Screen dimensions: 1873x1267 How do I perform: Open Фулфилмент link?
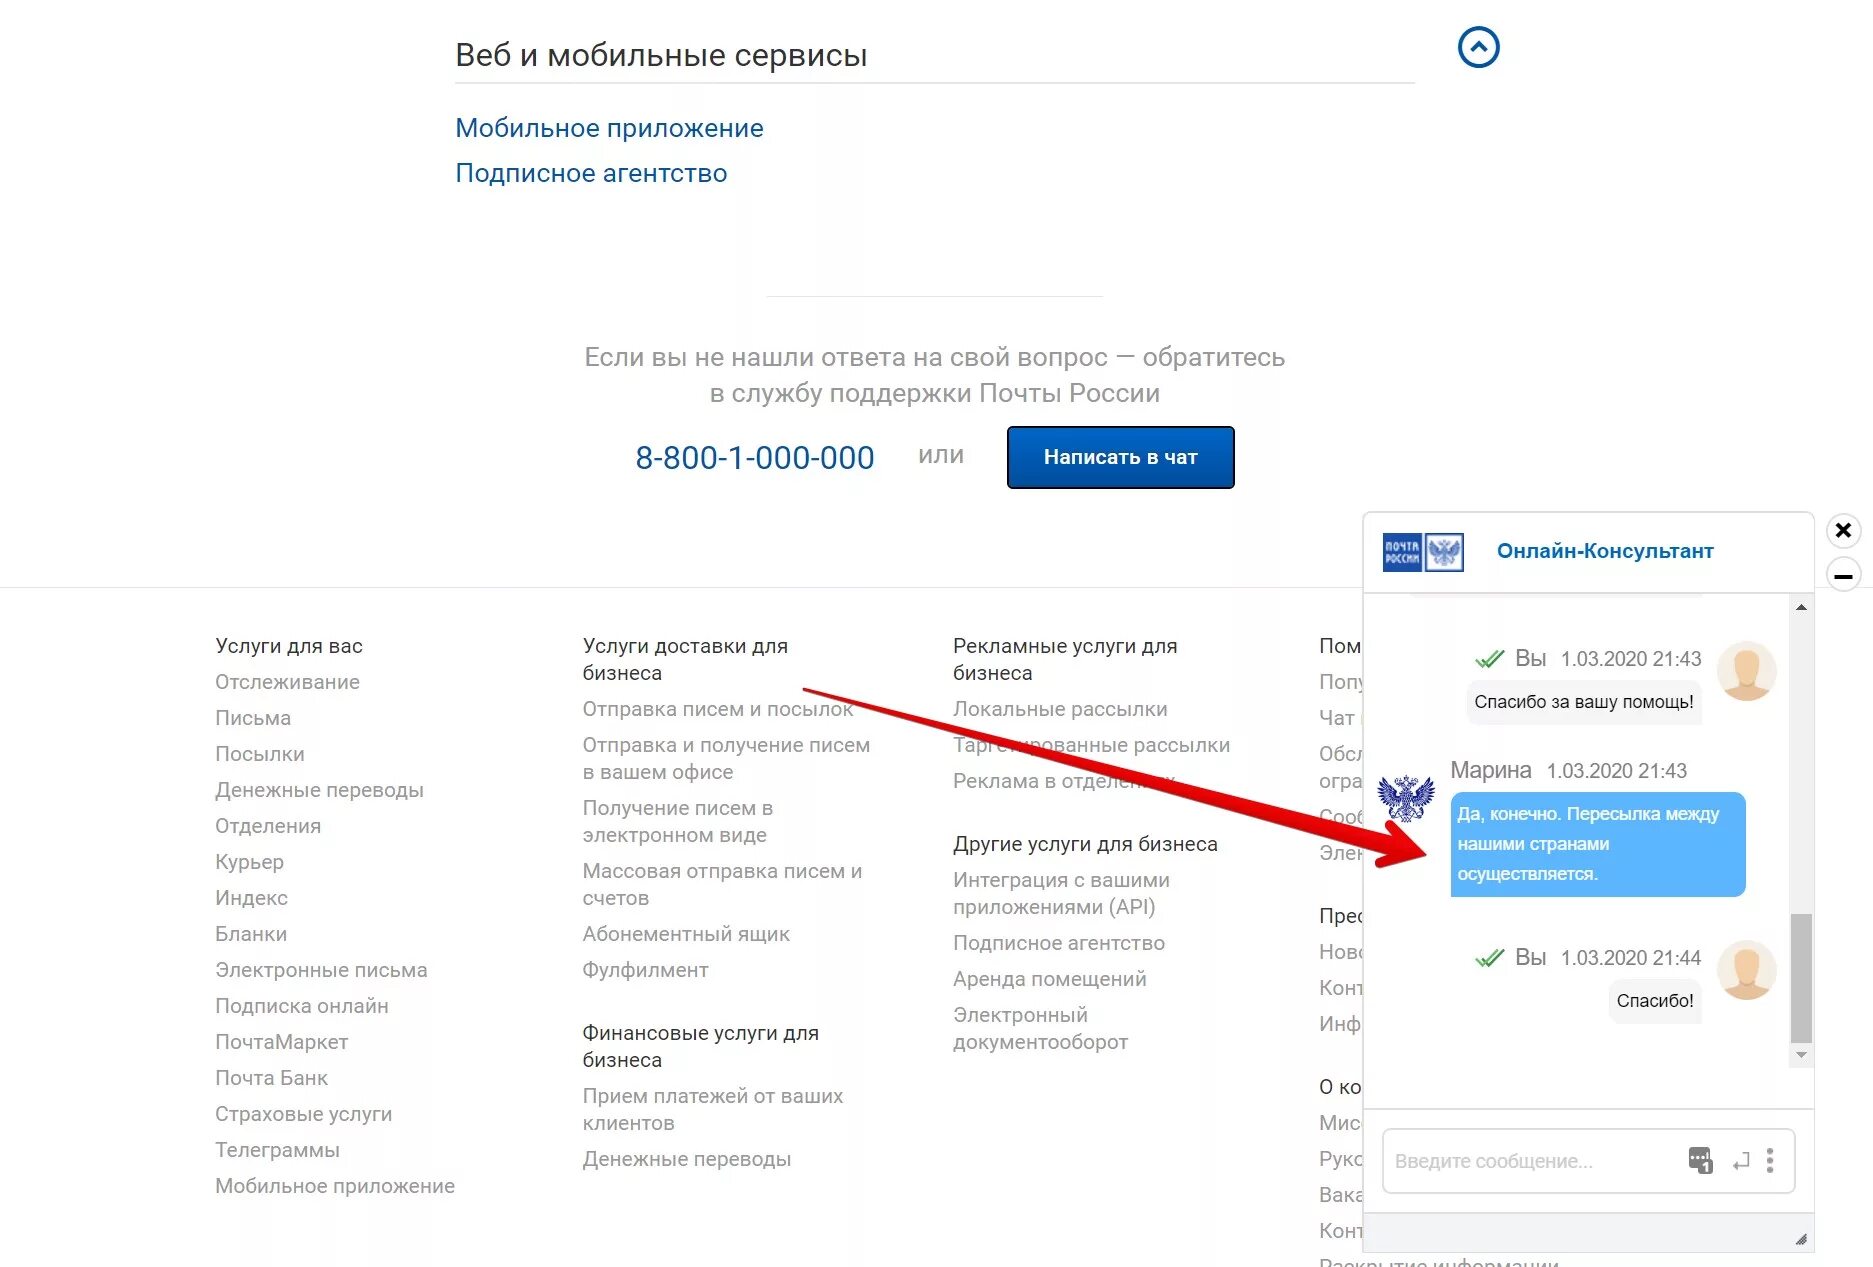[645, 970]
